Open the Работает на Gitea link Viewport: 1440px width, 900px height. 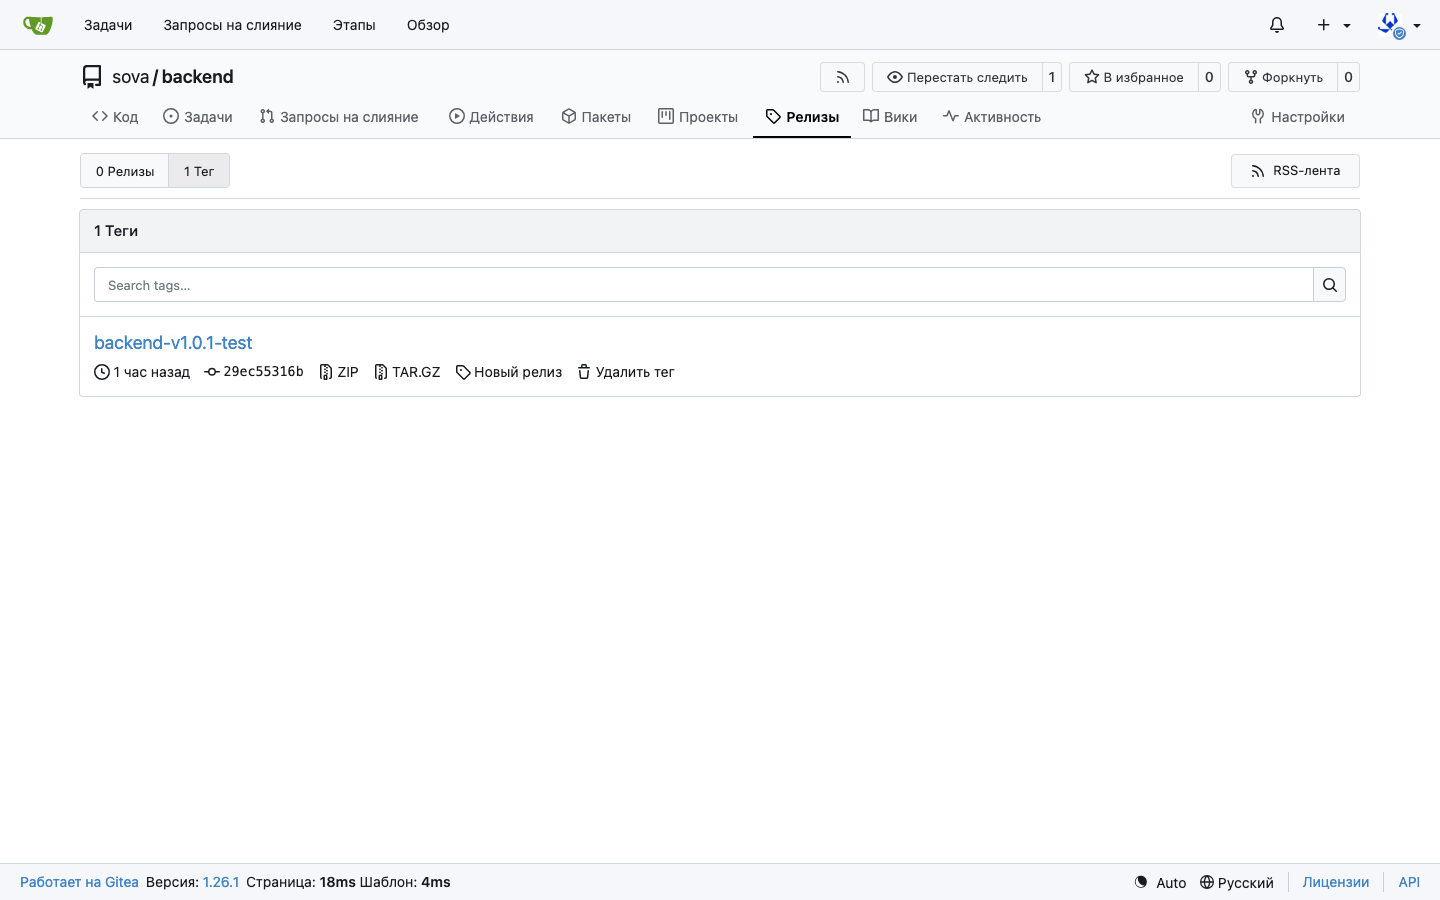tap(79, 882)
